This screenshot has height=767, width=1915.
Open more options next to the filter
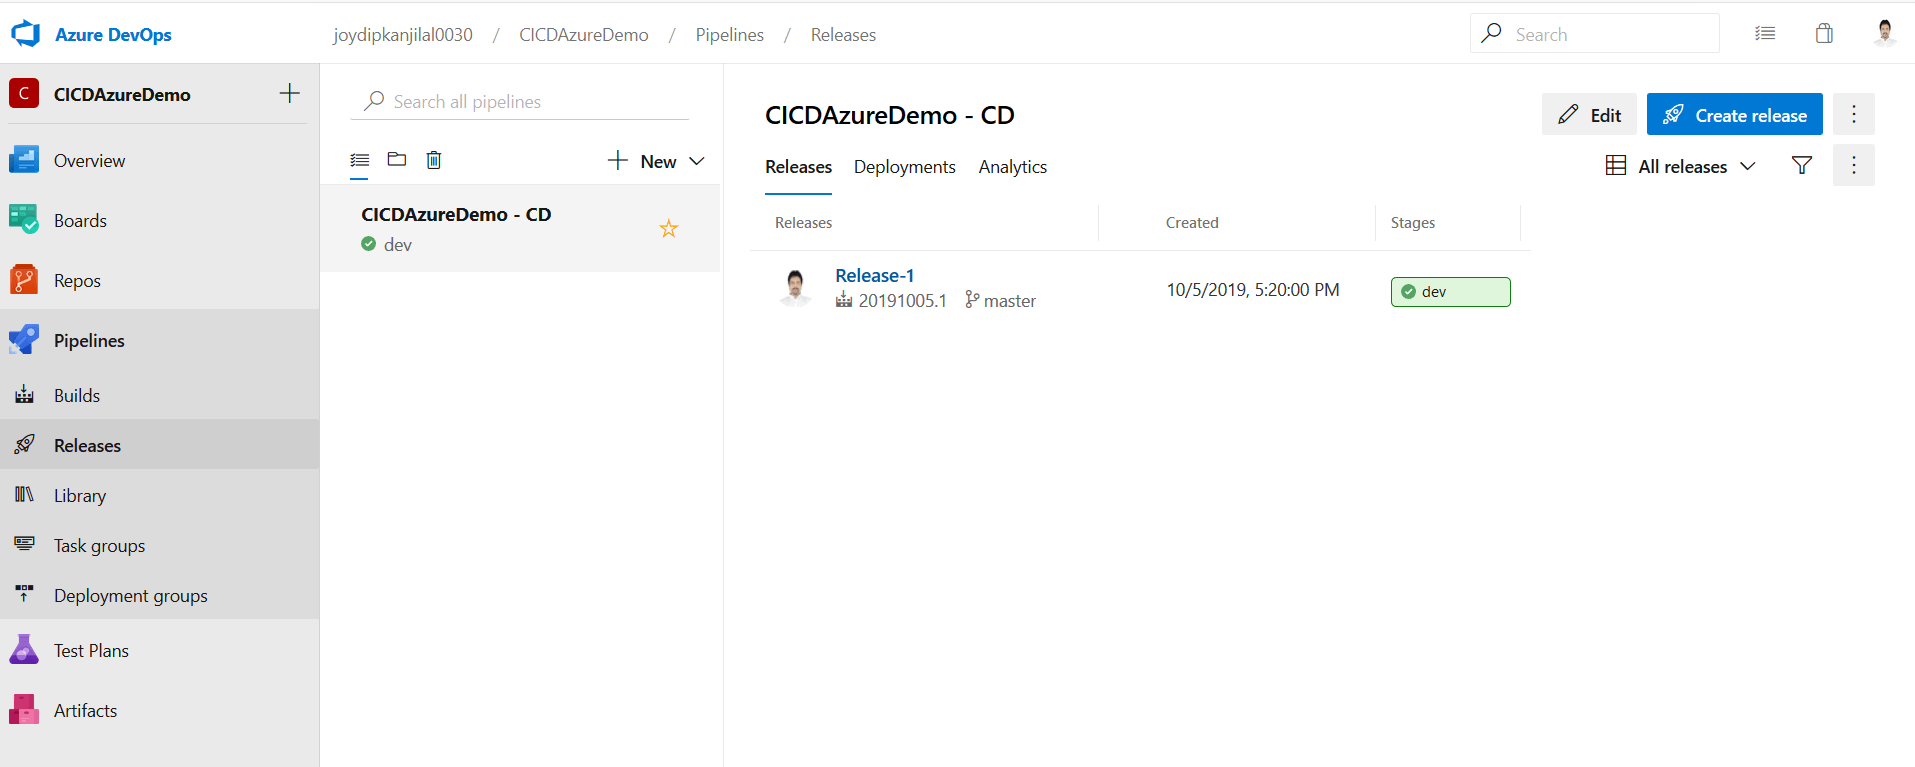point(1854,165)
